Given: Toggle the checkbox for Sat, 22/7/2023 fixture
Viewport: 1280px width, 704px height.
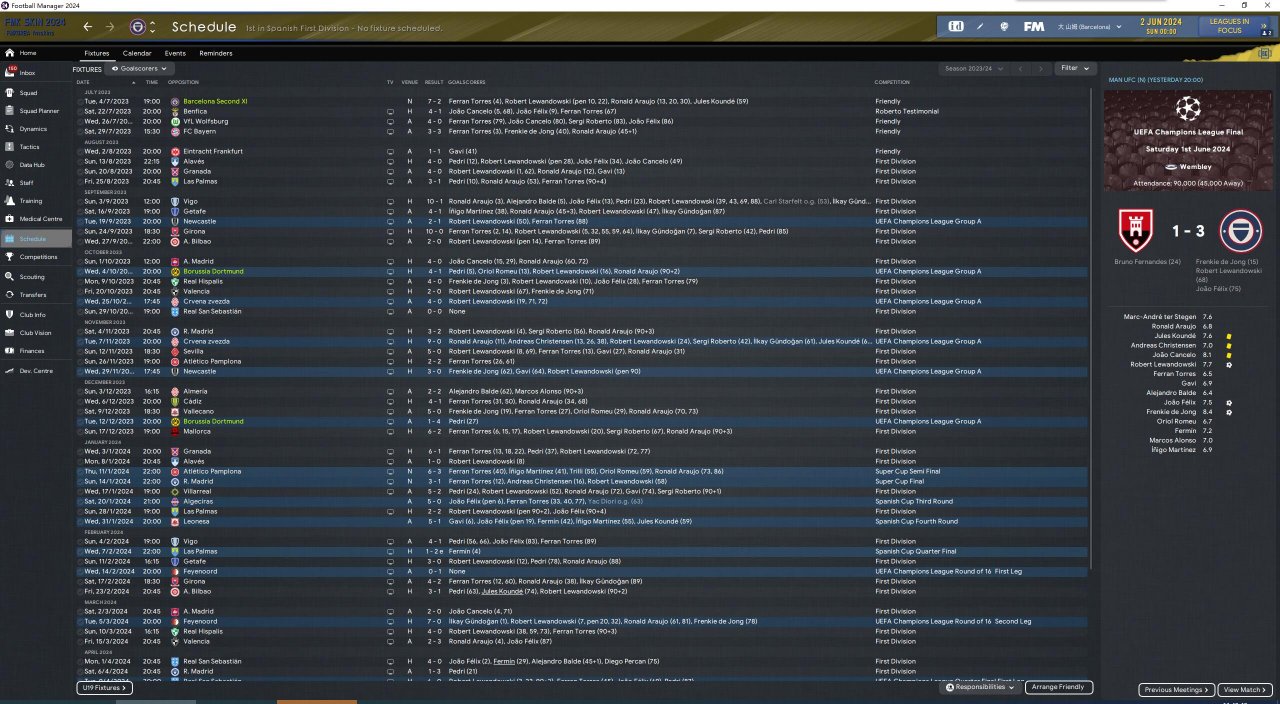Looking at the screenshot, I should pyautogui.click(x=80, y=111).
